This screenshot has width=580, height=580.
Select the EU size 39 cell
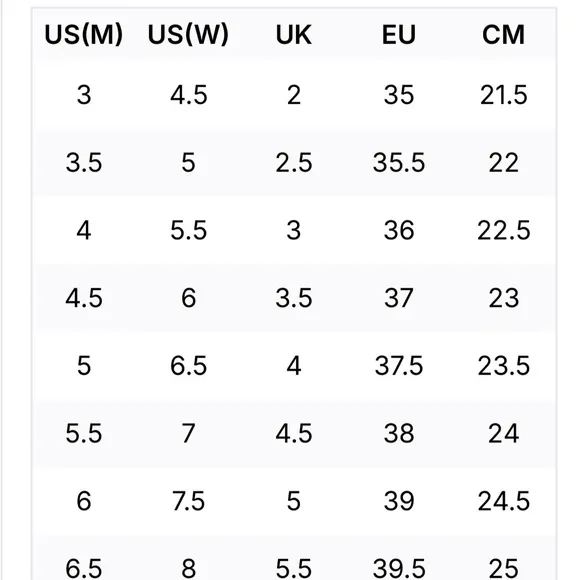pyautogui.click(x=399, y=501)
